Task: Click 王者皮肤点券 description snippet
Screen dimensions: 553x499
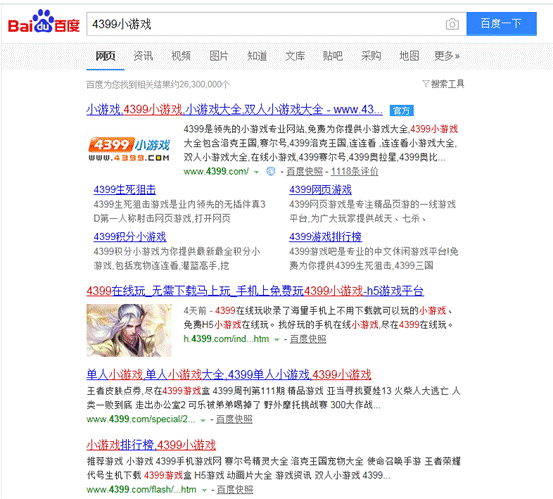Action: tap(274, 398)
